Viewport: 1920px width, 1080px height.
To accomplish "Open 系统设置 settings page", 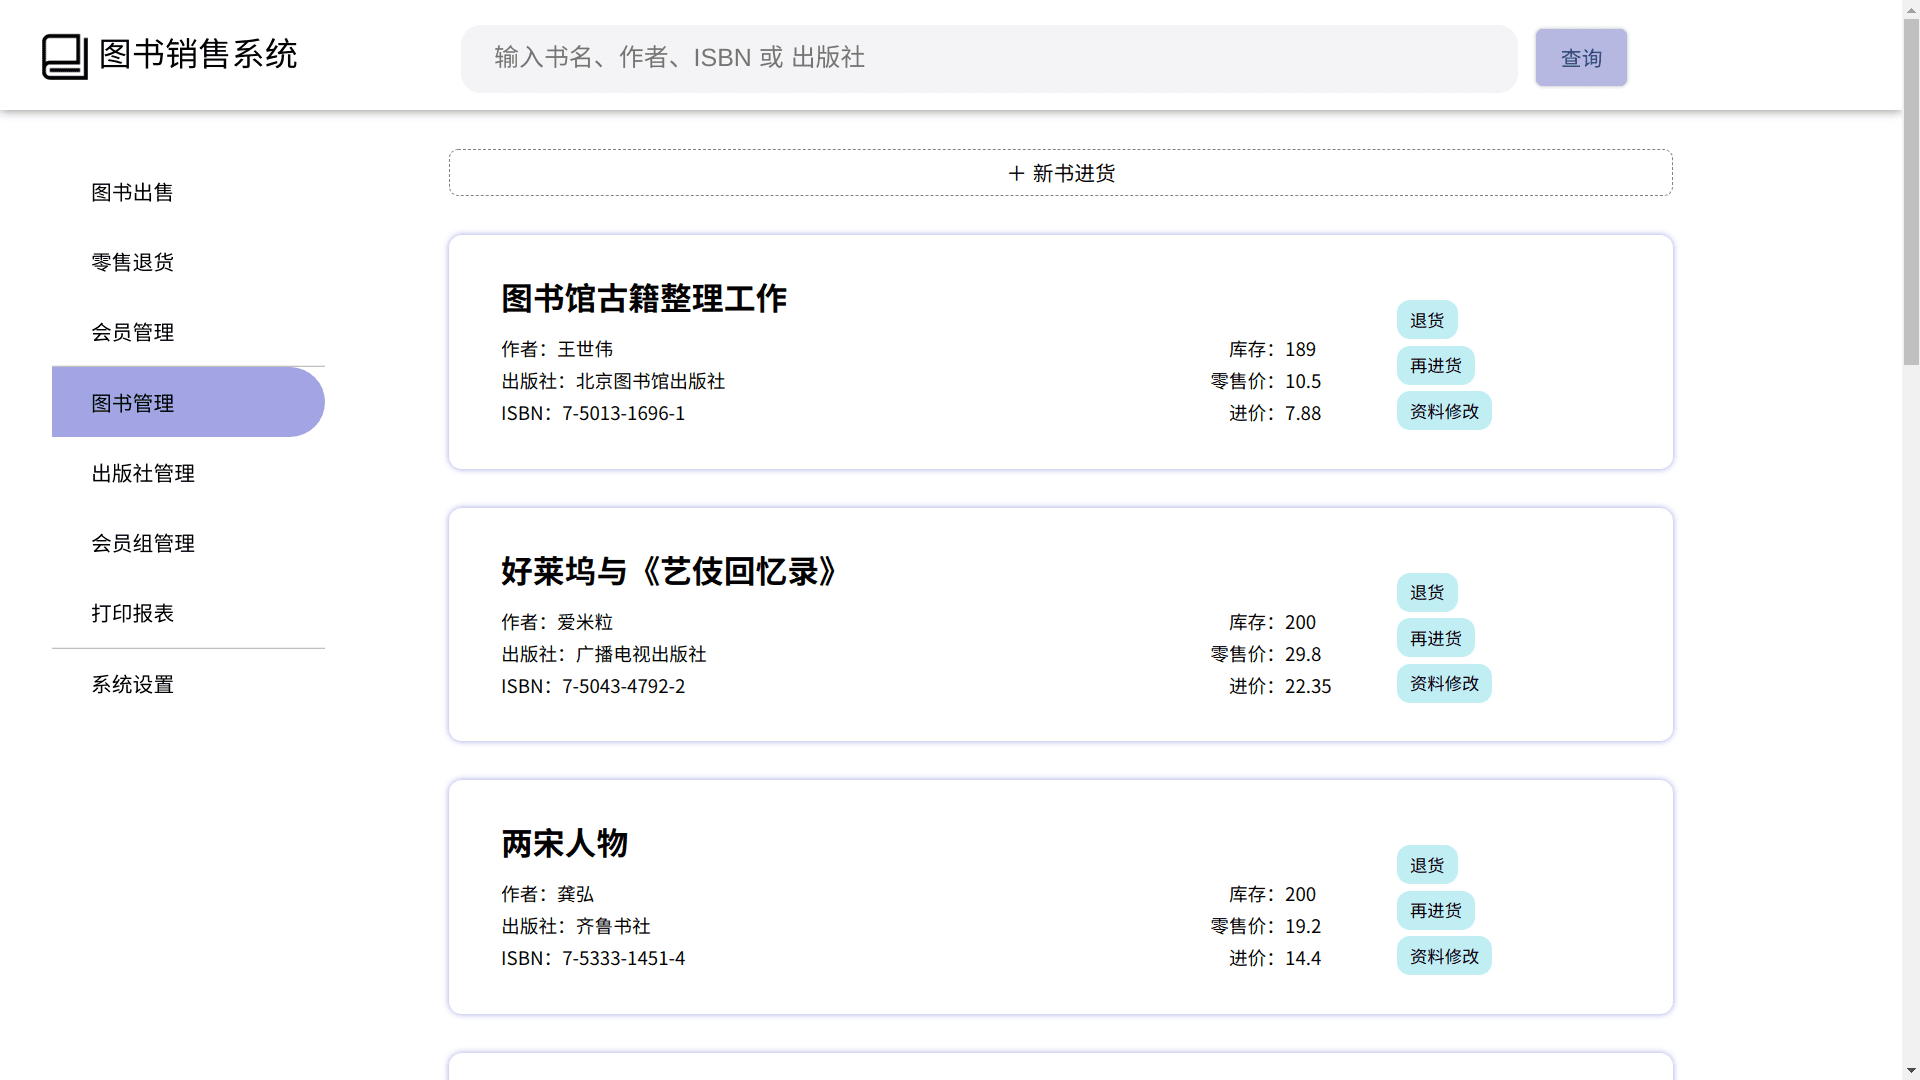I will (133, 685).
